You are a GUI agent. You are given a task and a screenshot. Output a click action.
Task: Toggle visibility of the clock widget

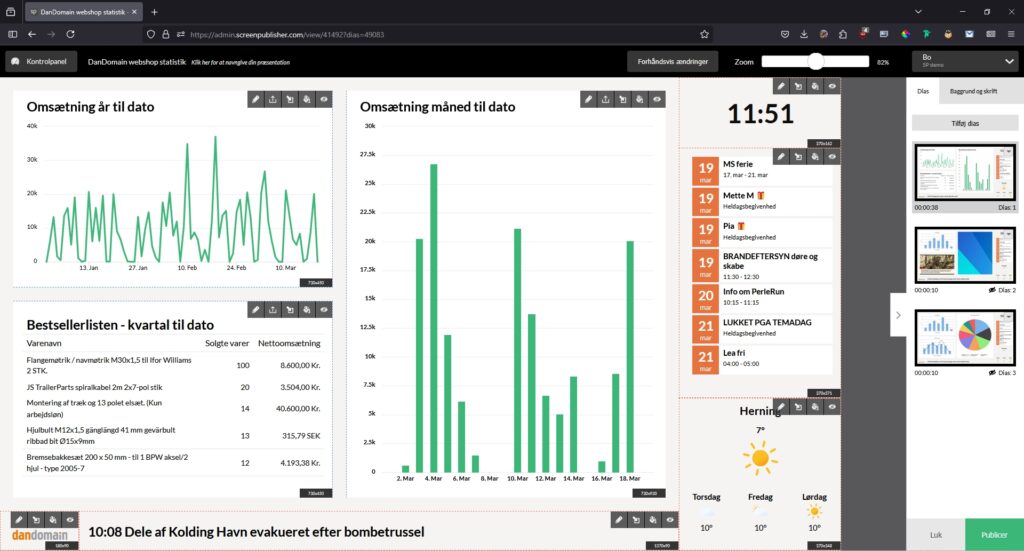point(832,86)
